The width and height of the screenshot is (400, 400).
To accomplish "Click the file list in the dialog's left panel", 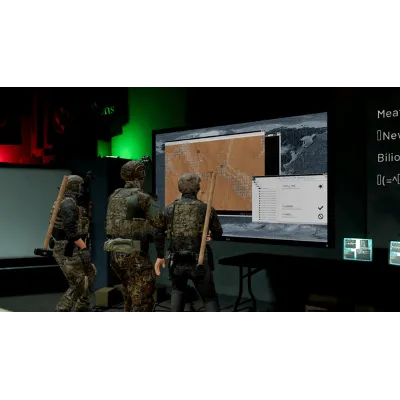I will tap(267, 203).
